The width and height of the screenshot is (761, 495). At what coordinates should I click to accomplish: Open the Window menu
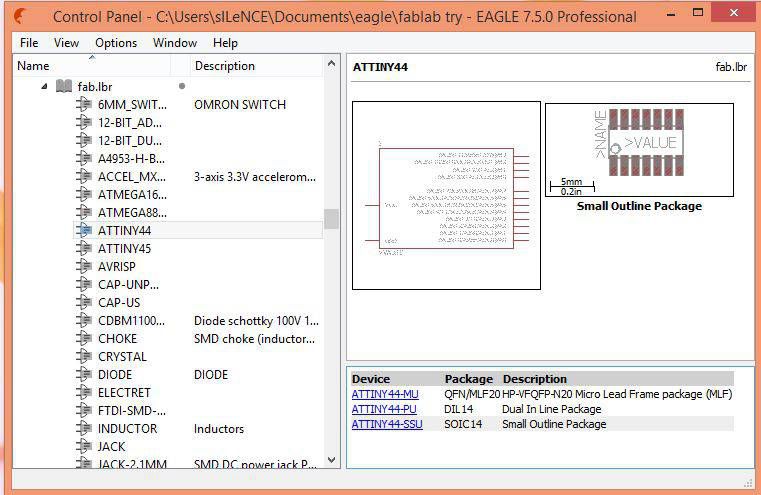click(x=175, y=43)
